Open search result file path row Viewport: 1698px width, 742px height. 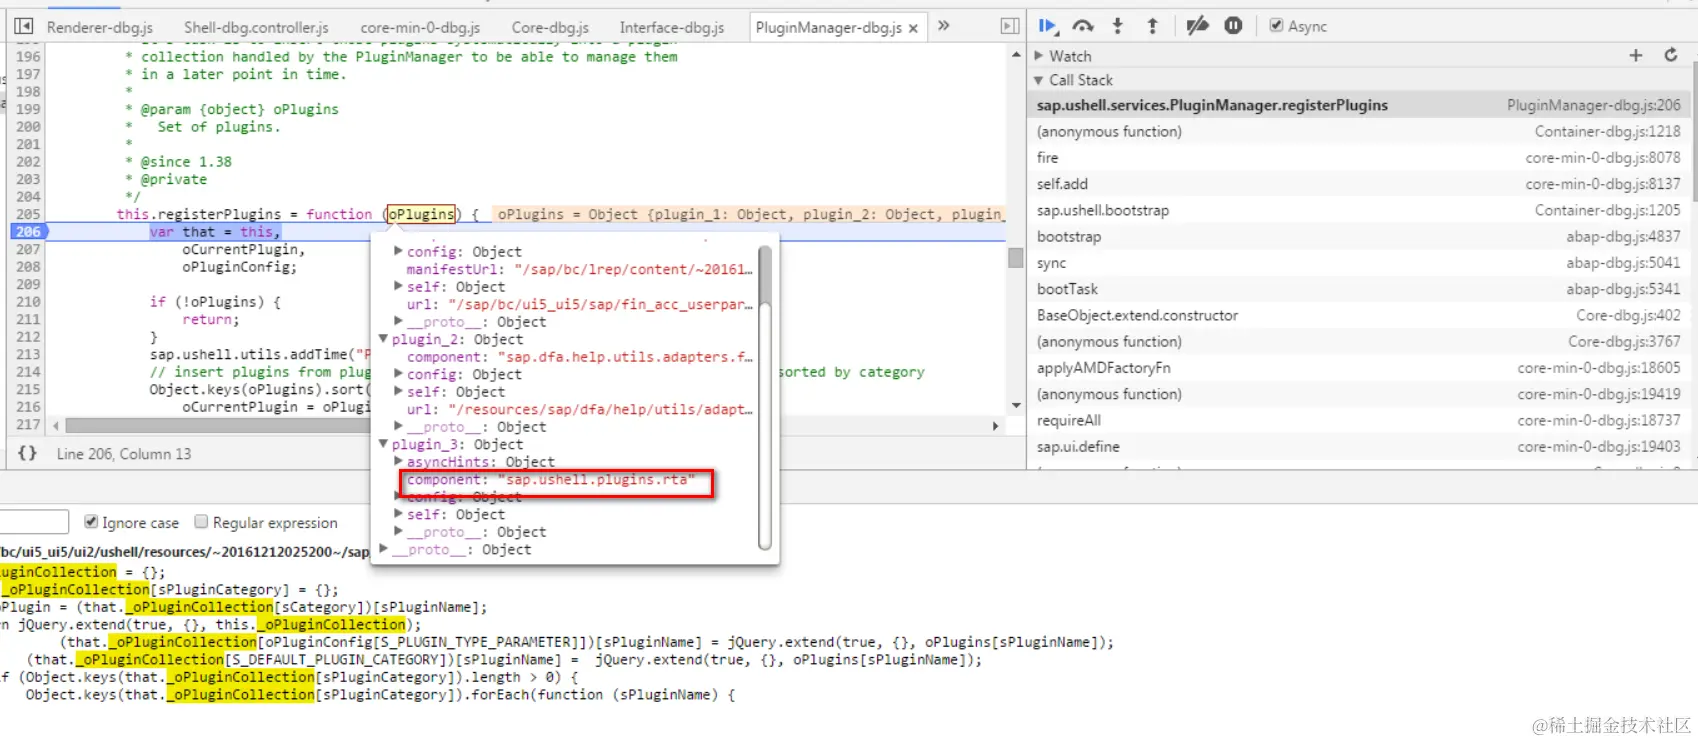[x=185, y=551]
